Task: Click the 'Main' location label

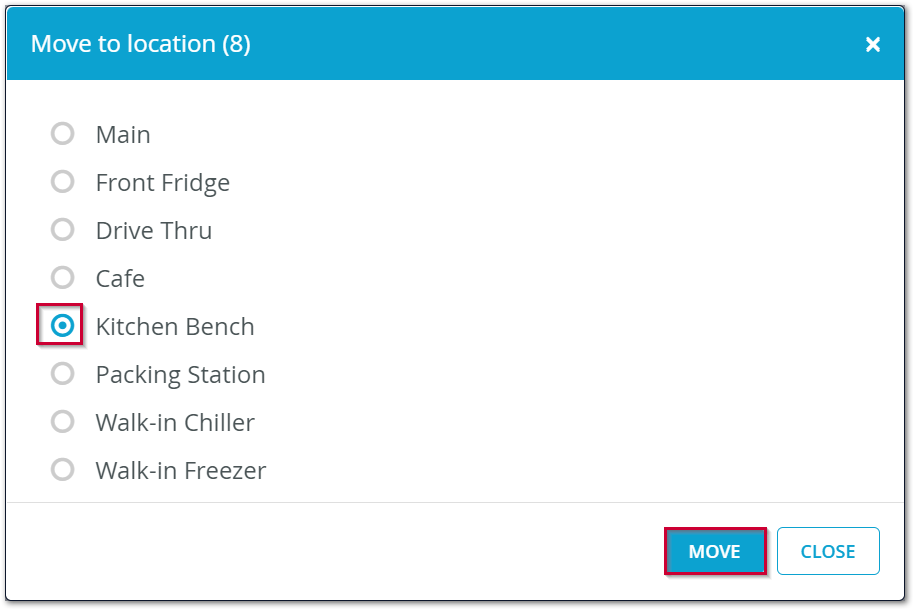Action: pyautogui.click(x=123, y=134)
